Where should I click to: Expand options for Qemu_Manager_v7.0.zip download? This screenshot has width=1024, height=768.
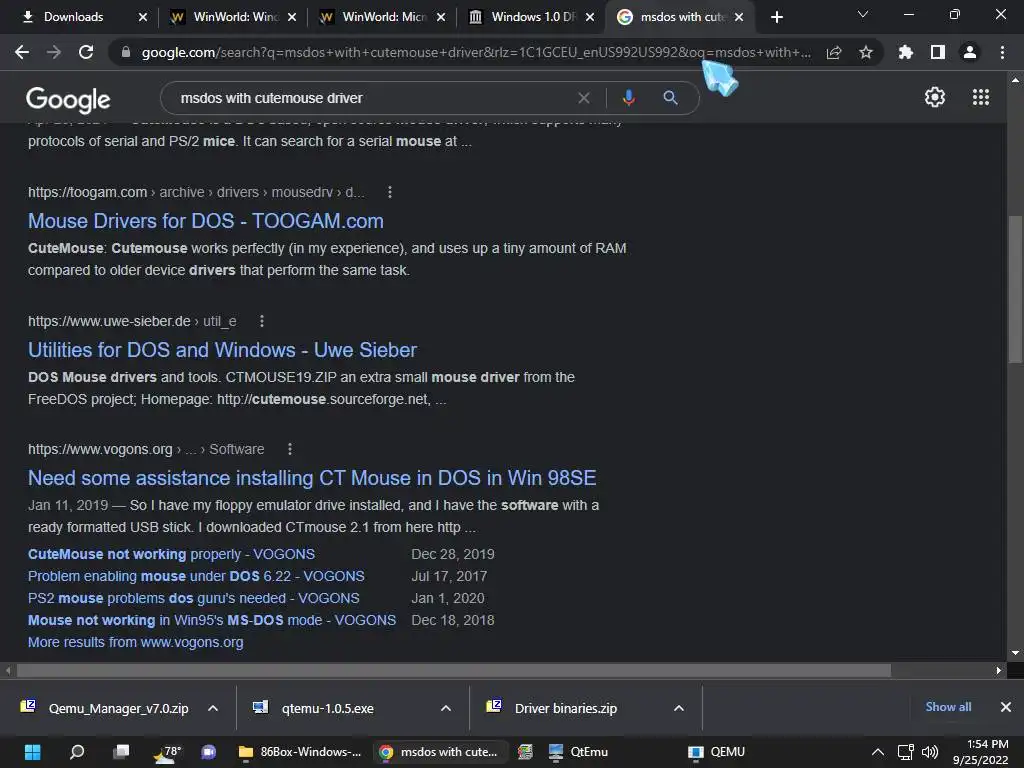[x=213, y=708]
